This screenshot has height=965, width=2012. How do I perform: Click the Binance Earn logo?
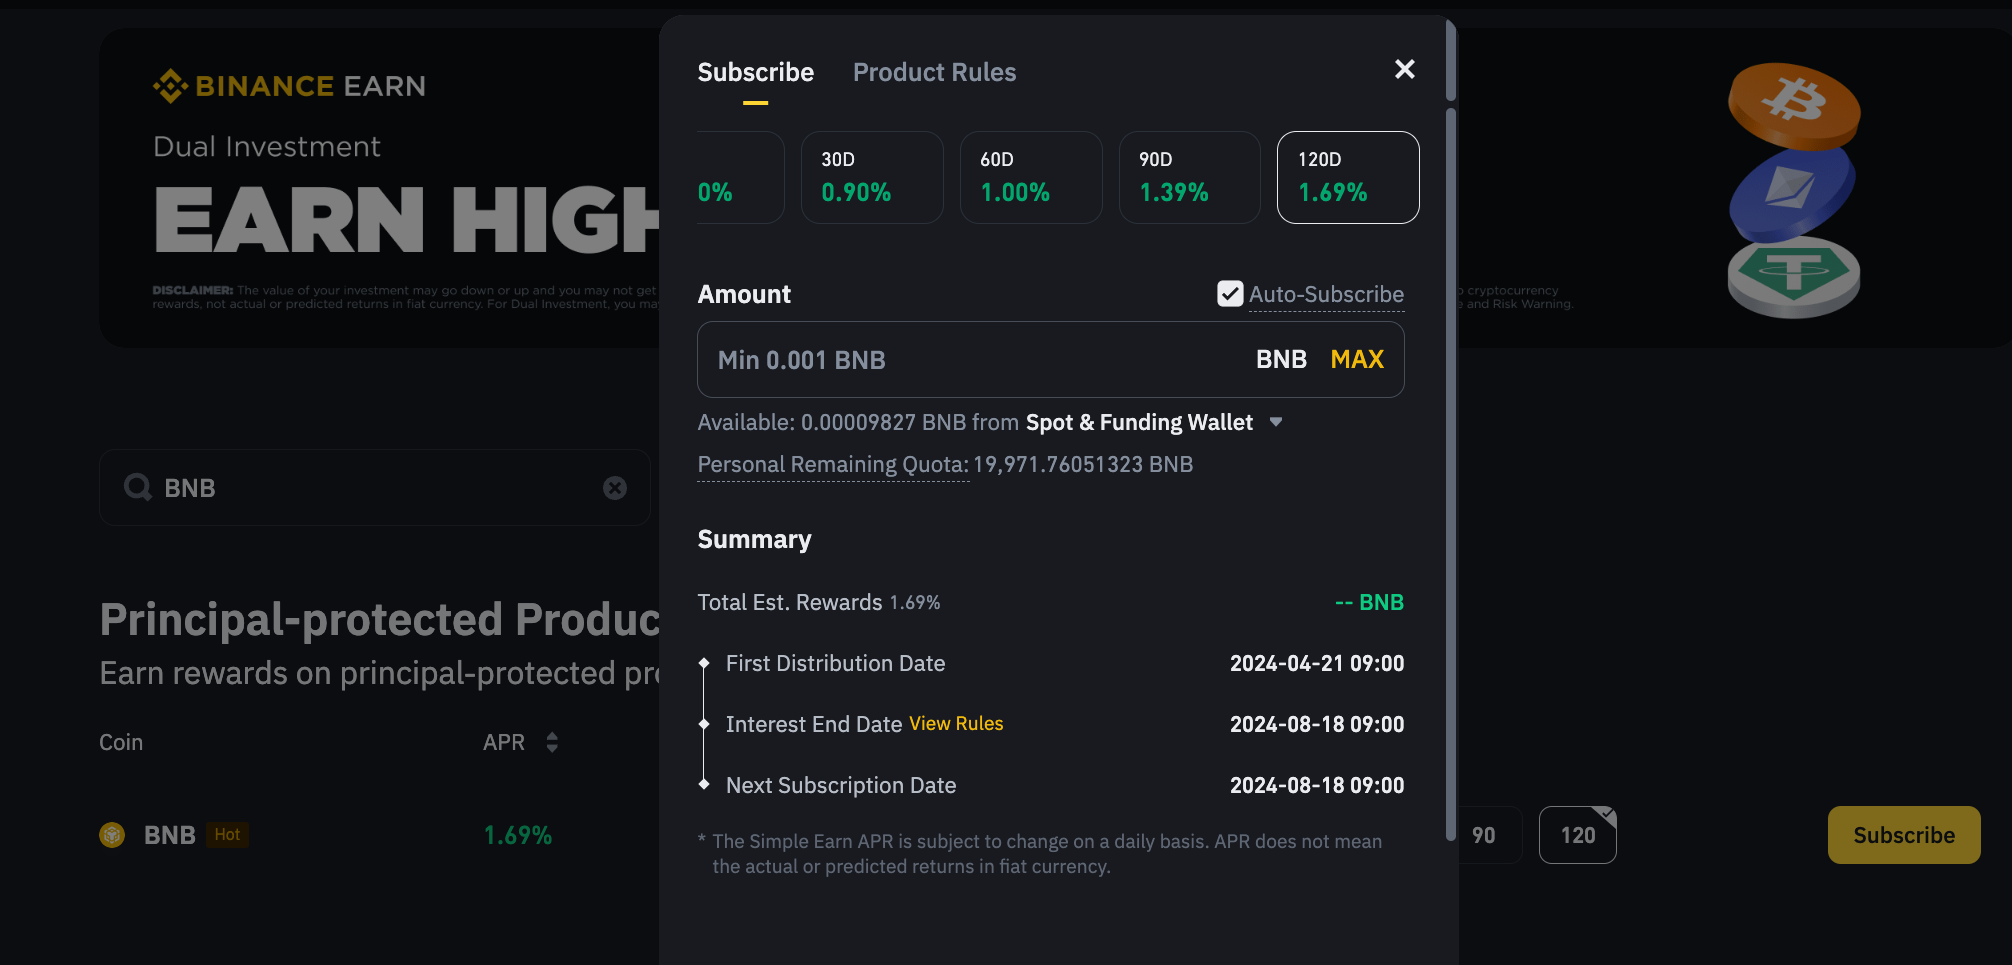pos(289,86)
